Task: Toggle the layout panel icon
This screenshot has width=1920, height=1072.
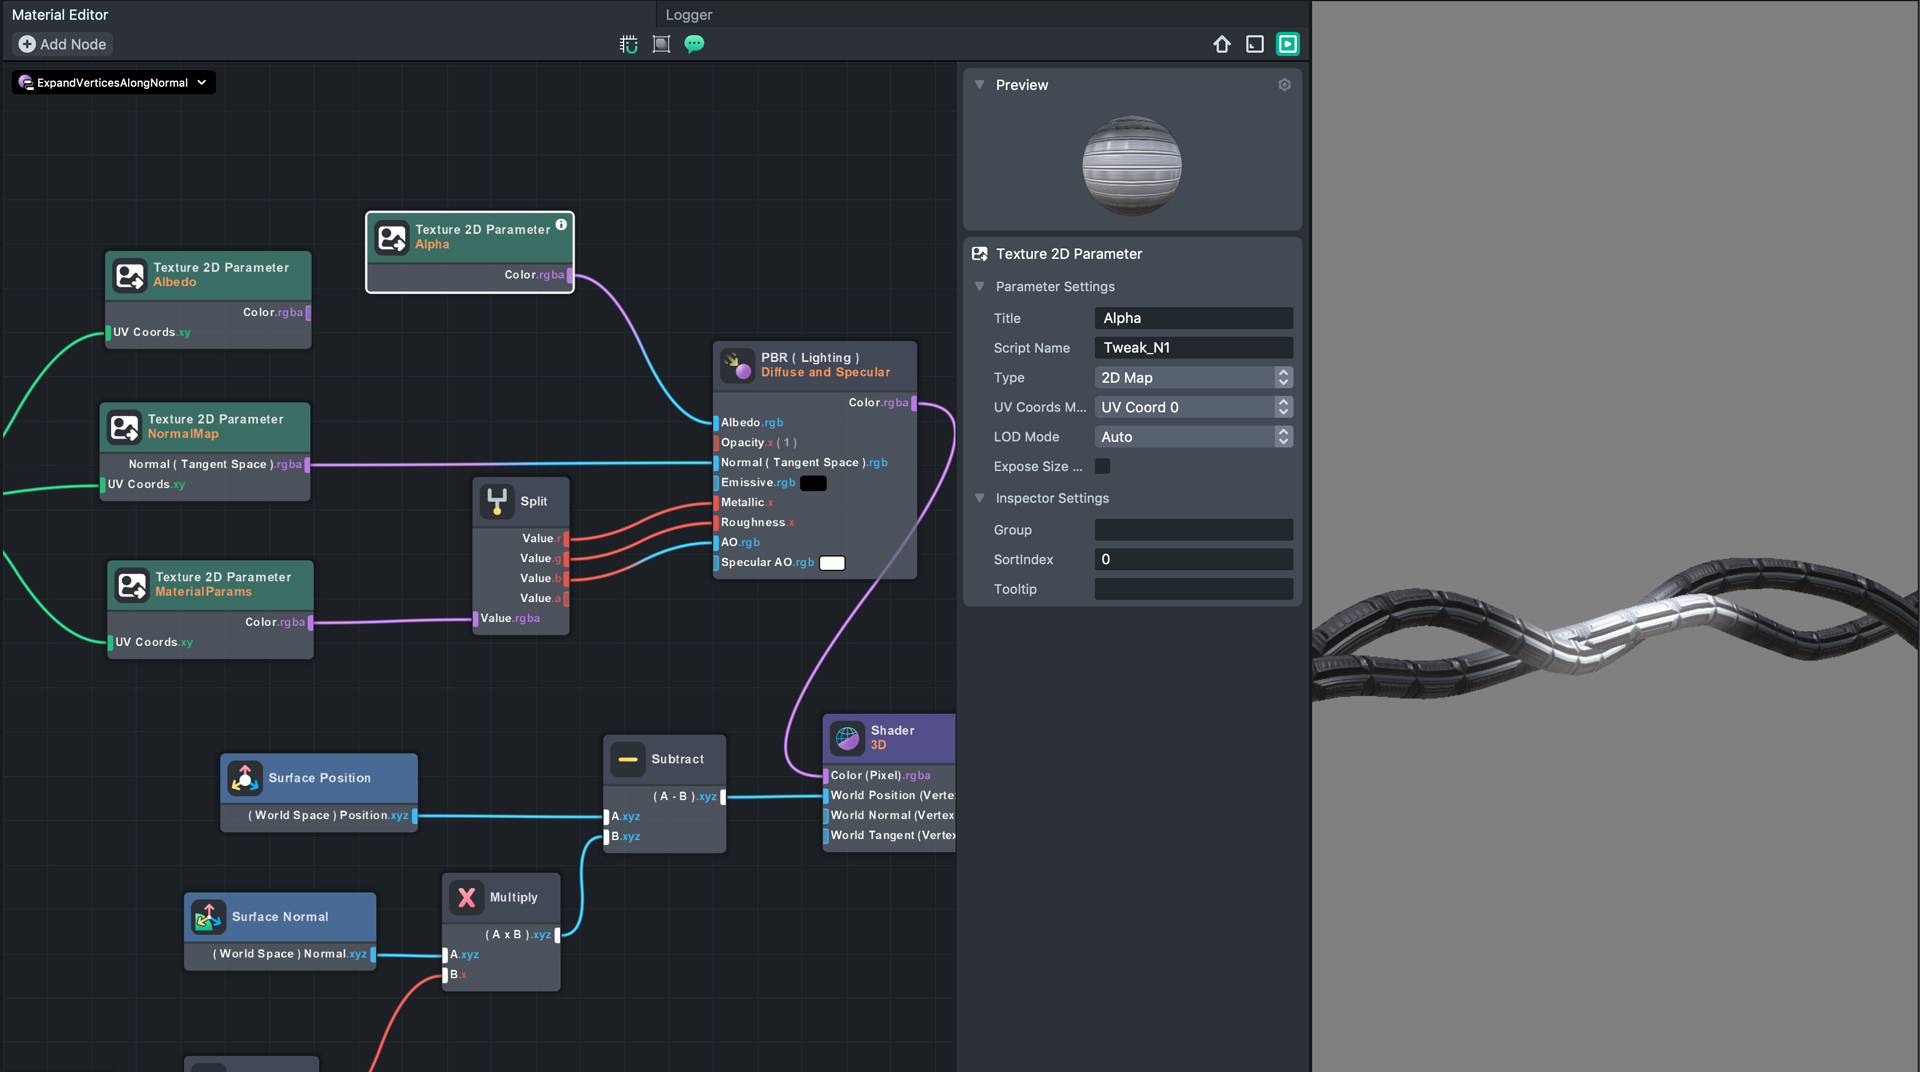Action: point(1255,44)
